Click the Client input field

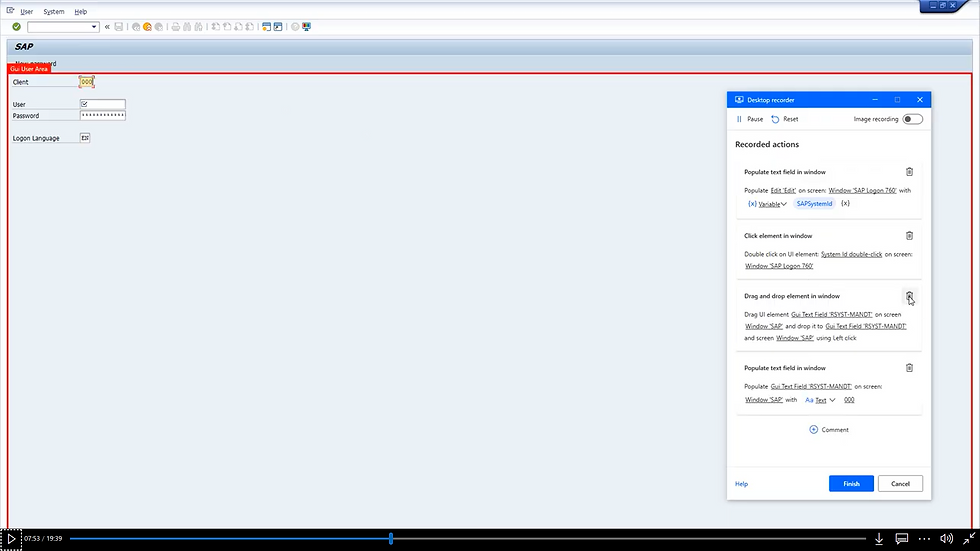pyautogui.click(x=87, y=82)
